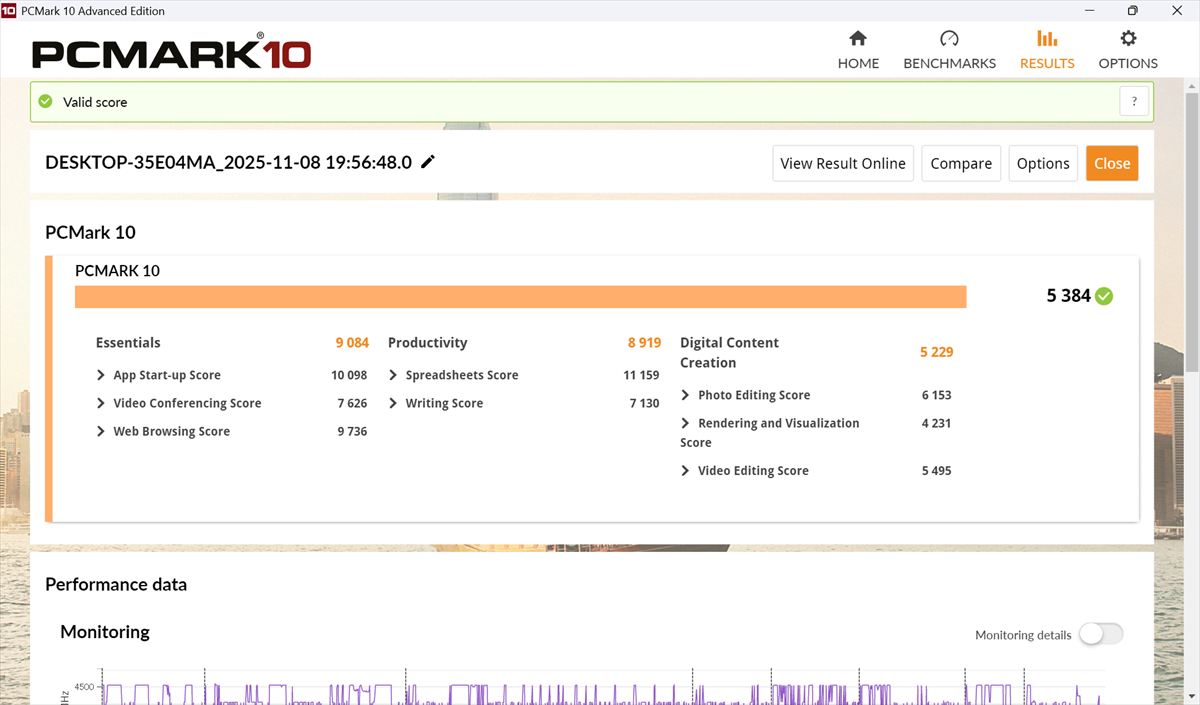Click the orange PCMark 10 score bar
The height and width of the screenshot is (705, 1200).
tap(520, 297)
